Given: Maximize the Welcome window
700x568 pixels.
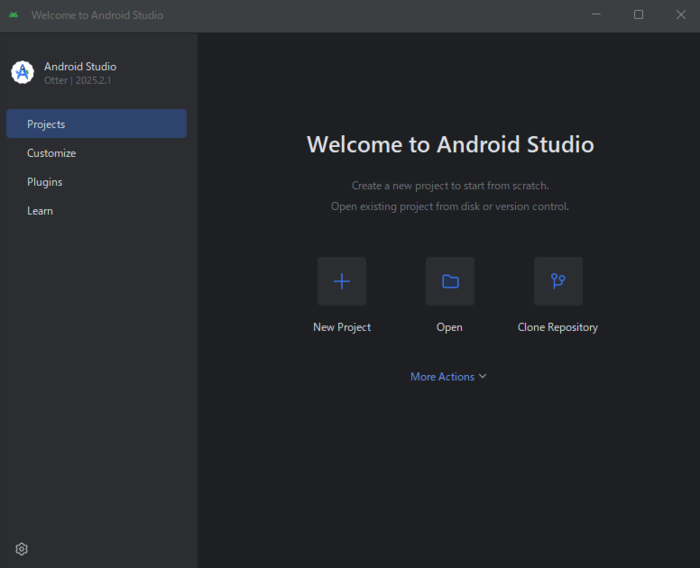Looking at the screenshot, I should [x=638, y=15].
